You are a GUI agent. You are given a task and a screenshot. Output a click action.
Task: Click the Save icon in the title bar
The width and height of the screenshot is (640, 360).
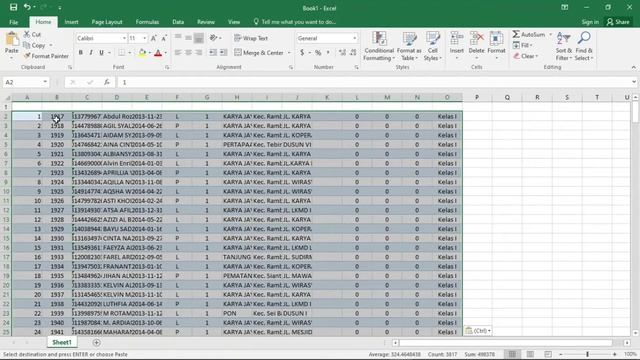[13, 7]
